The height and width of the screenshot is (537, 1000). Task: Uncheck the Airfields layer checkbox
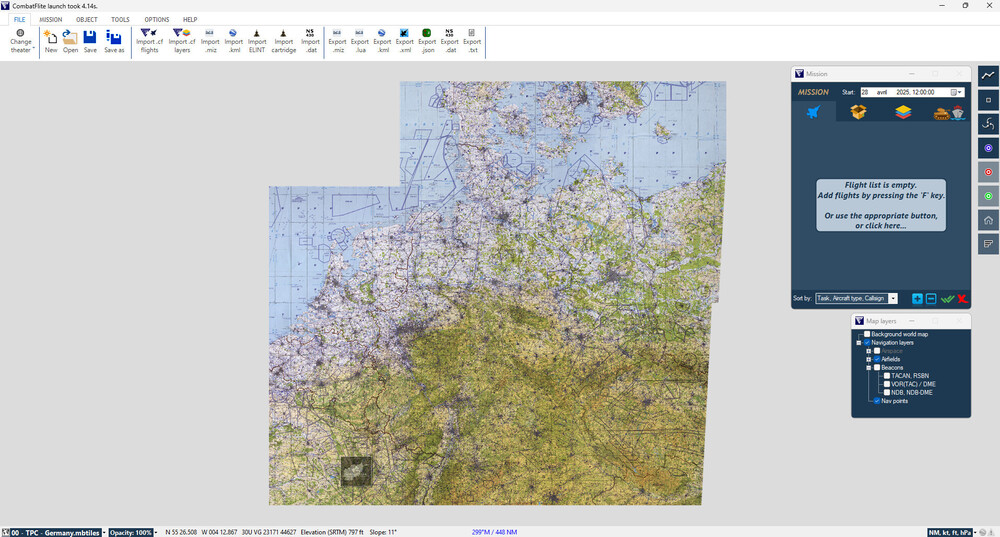click(877, 359)
